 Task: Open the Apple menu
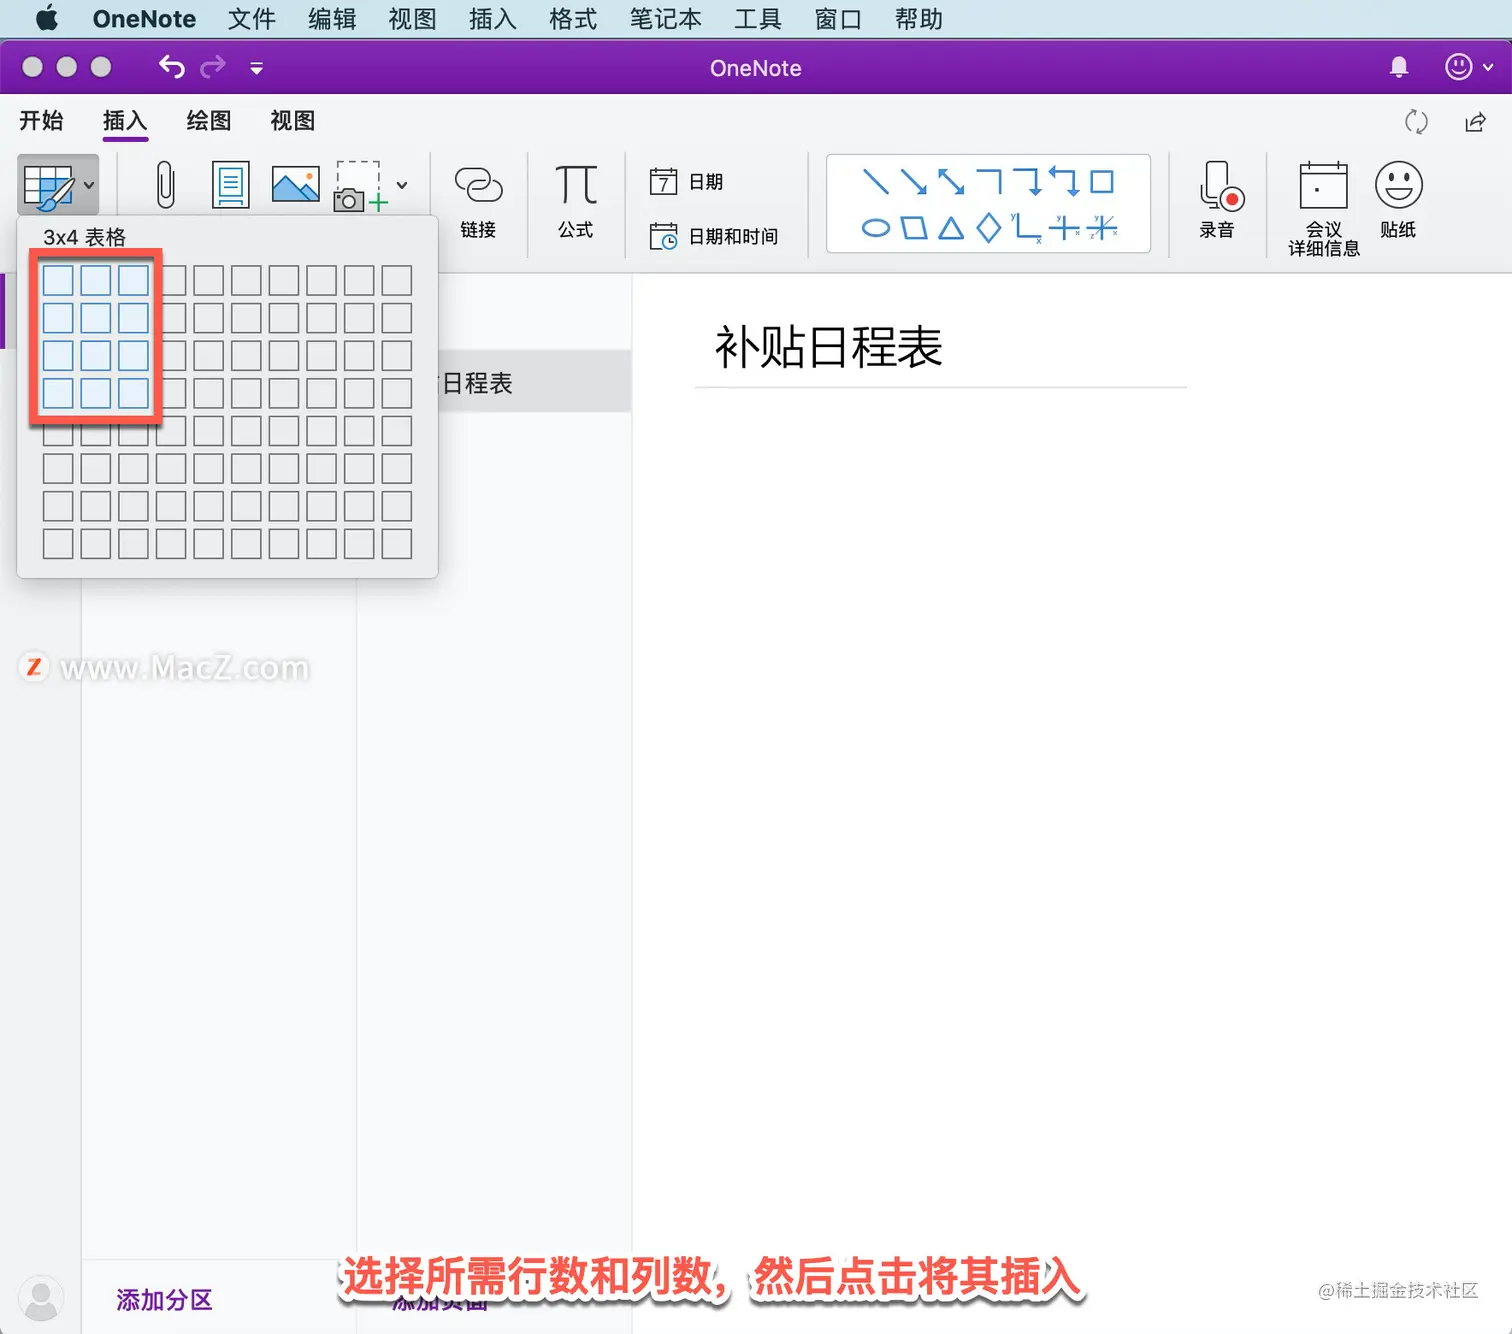(x=47, y=18)
